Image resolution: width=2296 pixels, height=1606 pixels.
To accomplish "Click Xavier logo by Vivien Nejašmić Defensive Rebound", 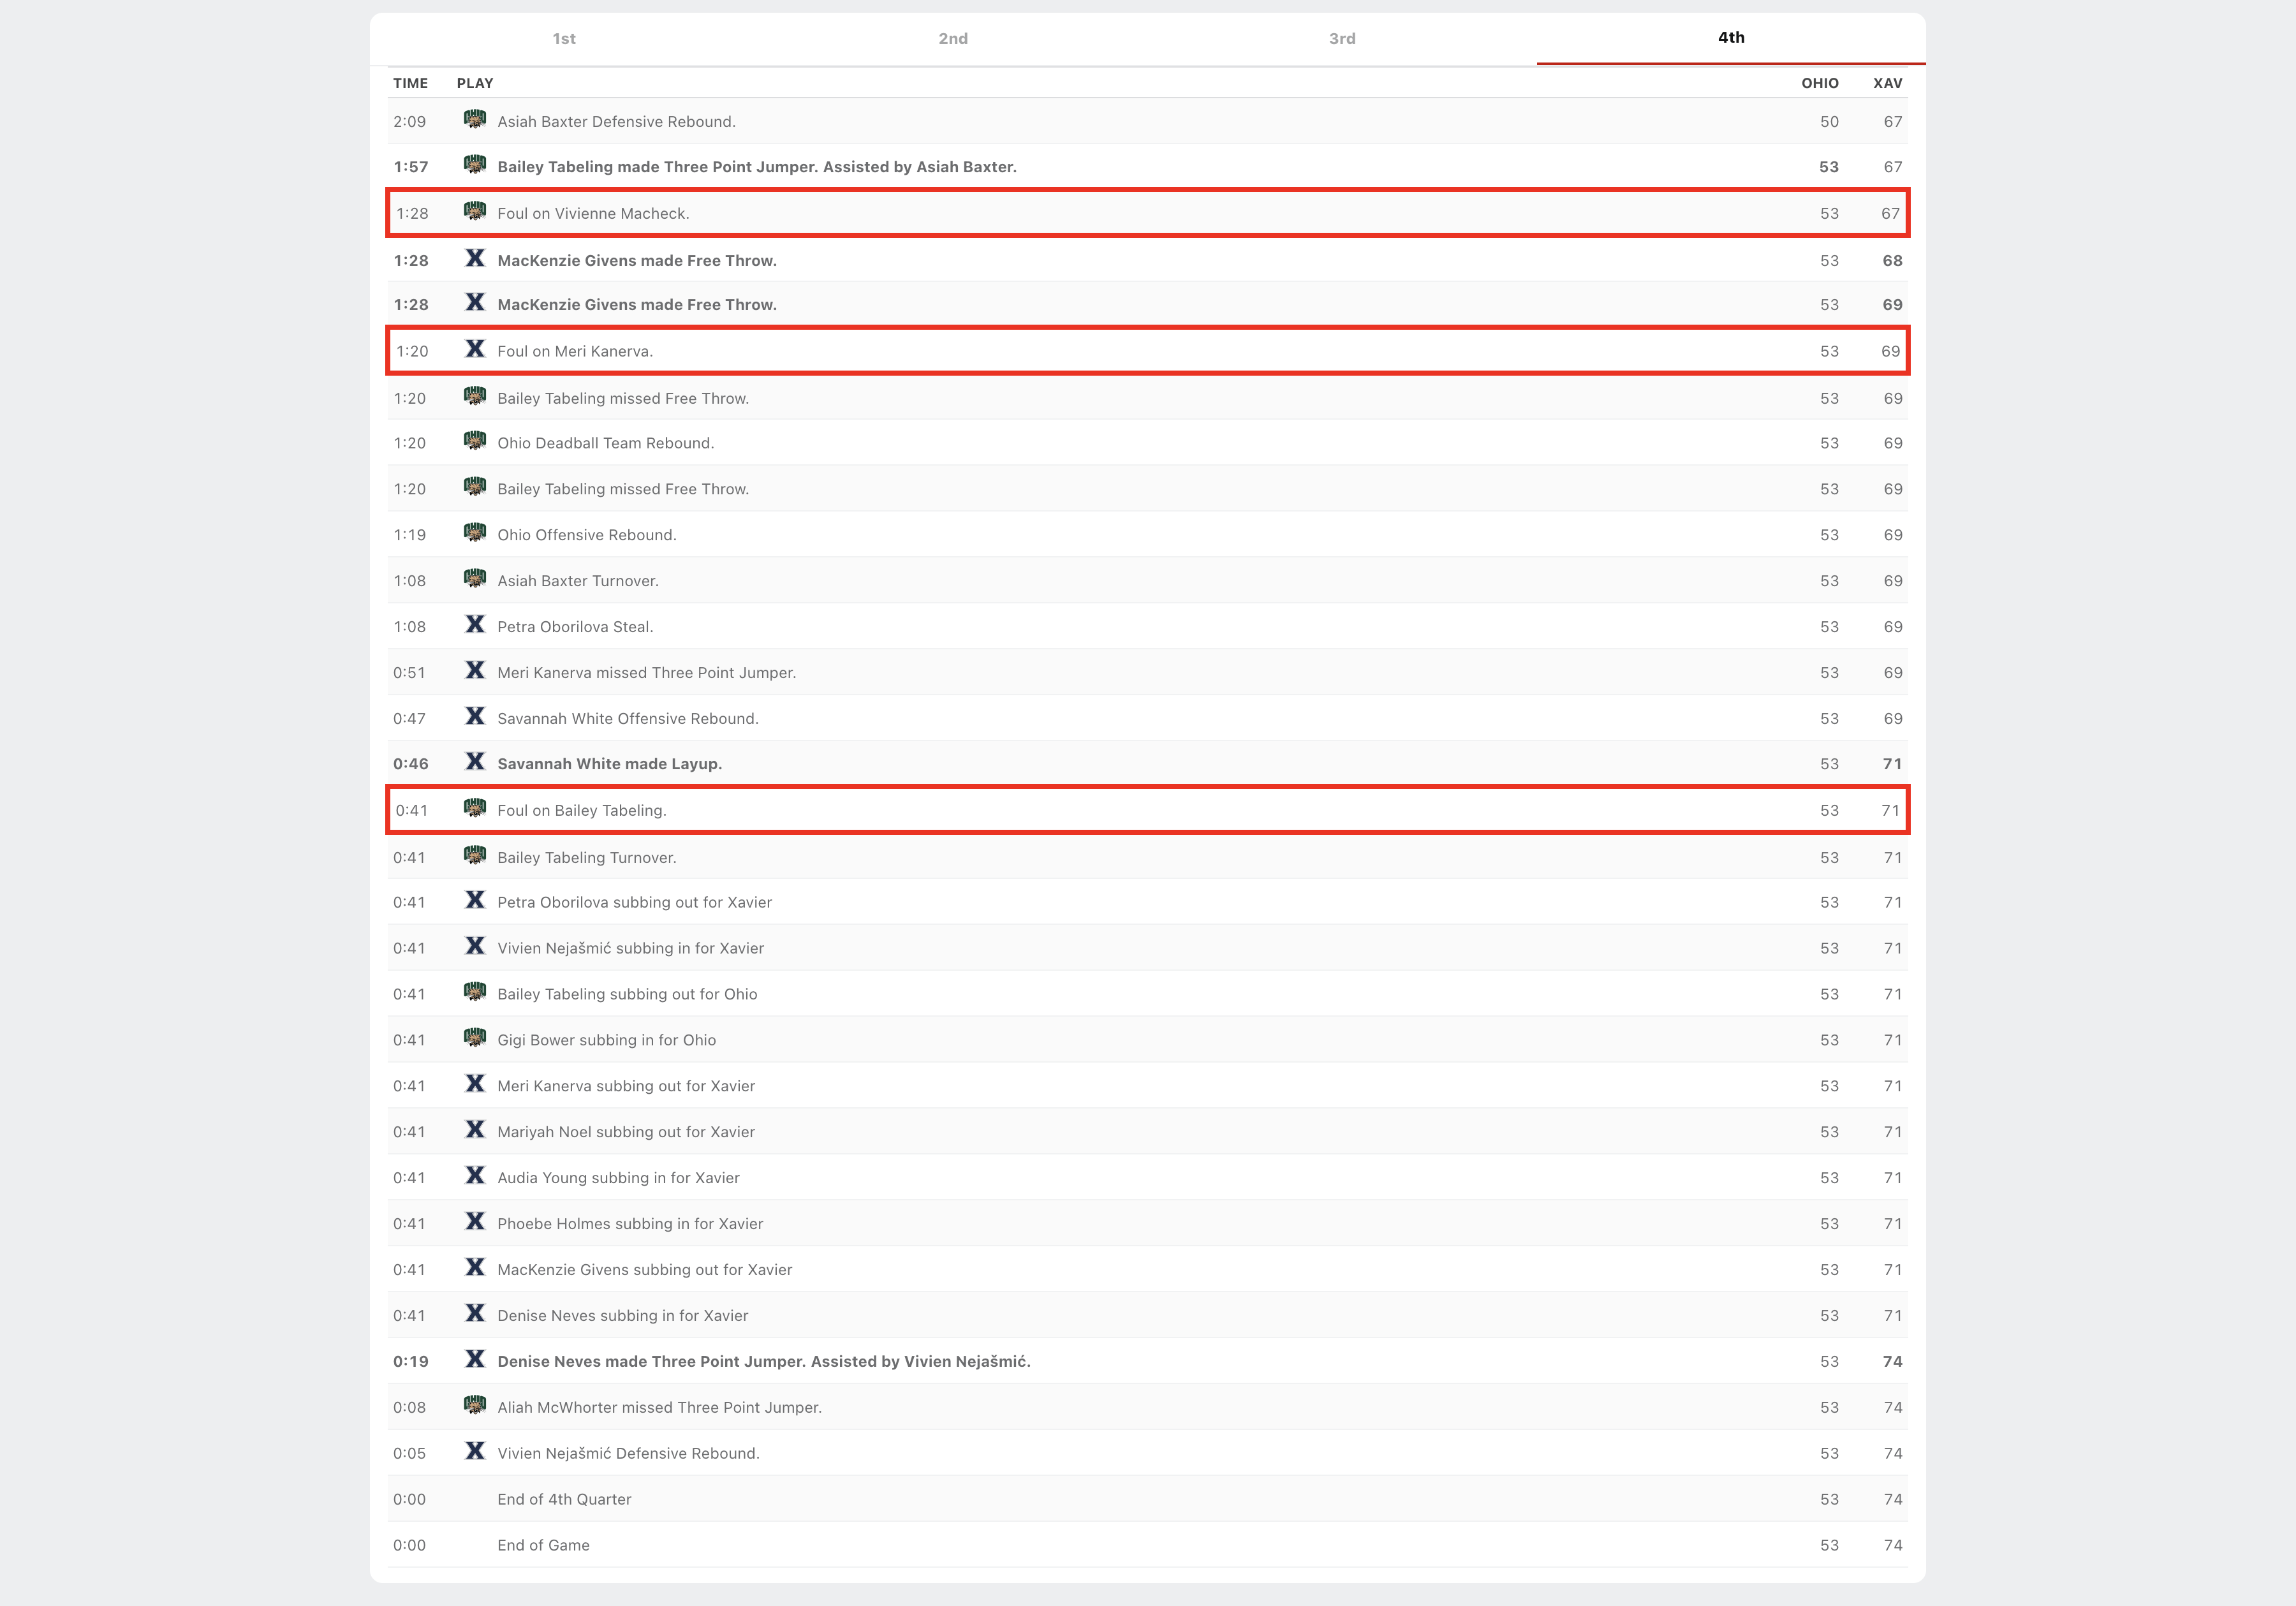I will [475, 1452].
